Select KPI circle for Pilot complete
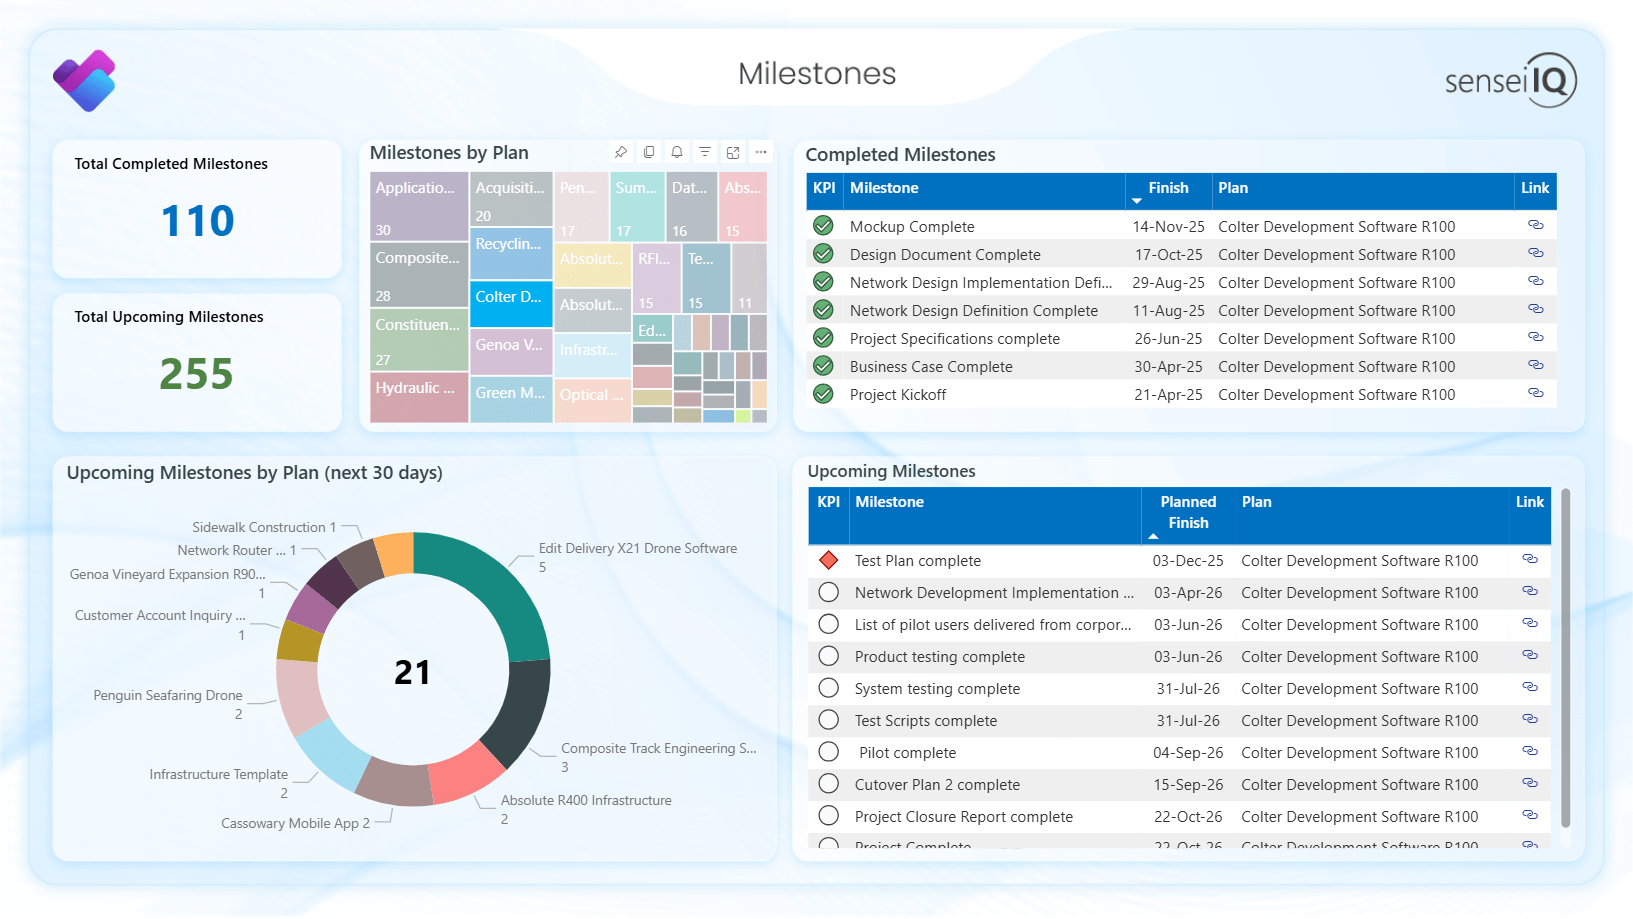 coord(828,752)
